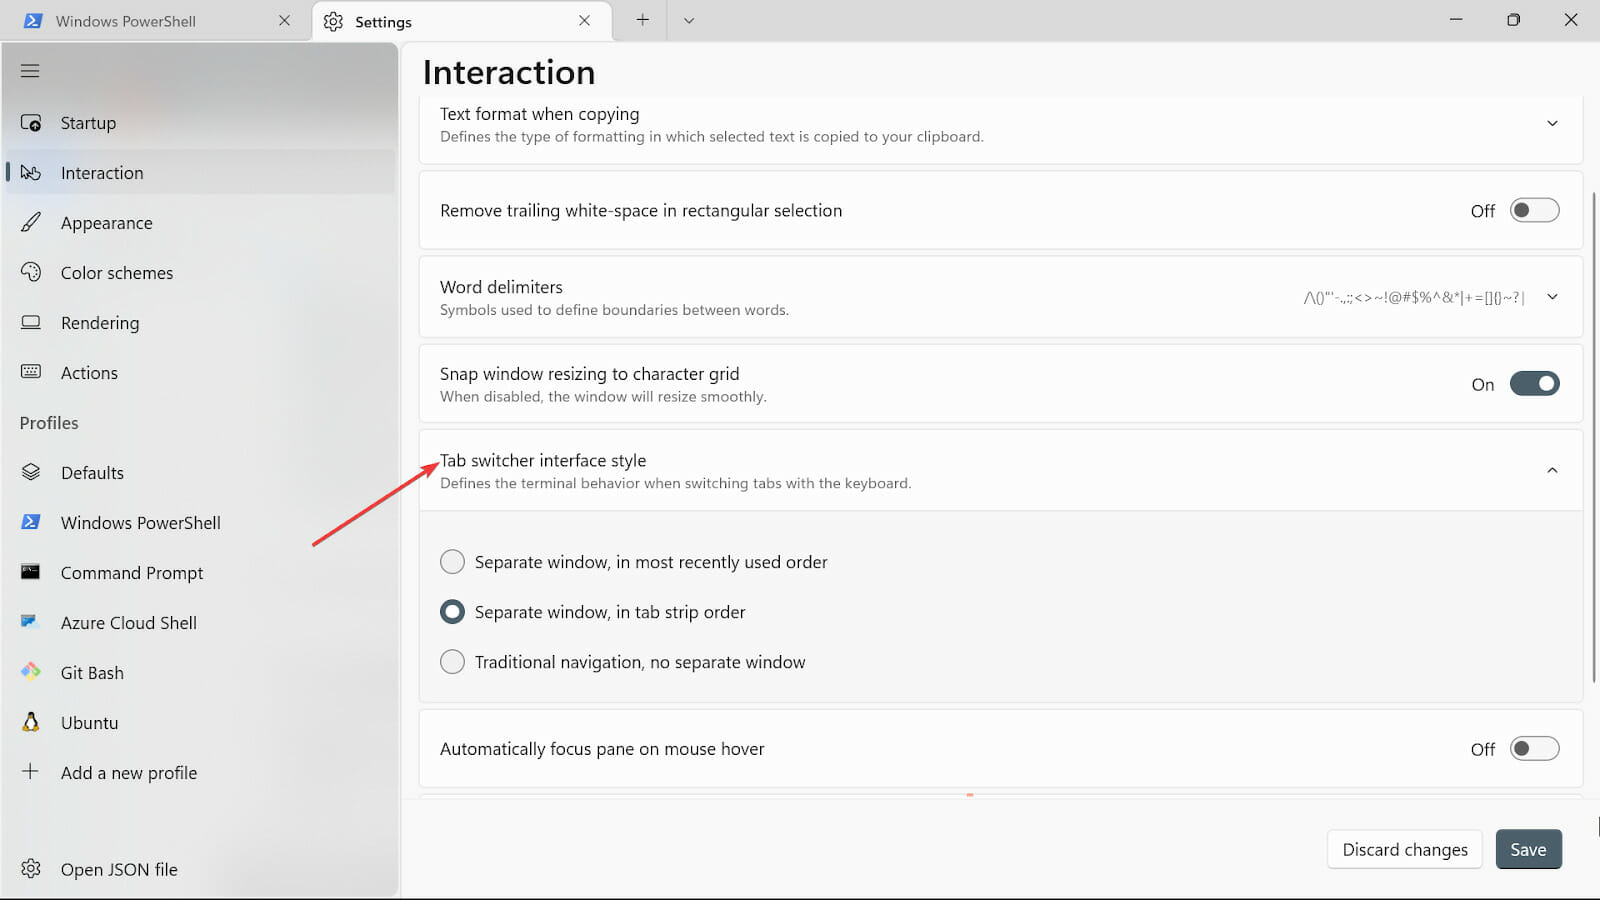Click the Interaction cursor icon
The image size is (1600, 900).
(31, 173)
